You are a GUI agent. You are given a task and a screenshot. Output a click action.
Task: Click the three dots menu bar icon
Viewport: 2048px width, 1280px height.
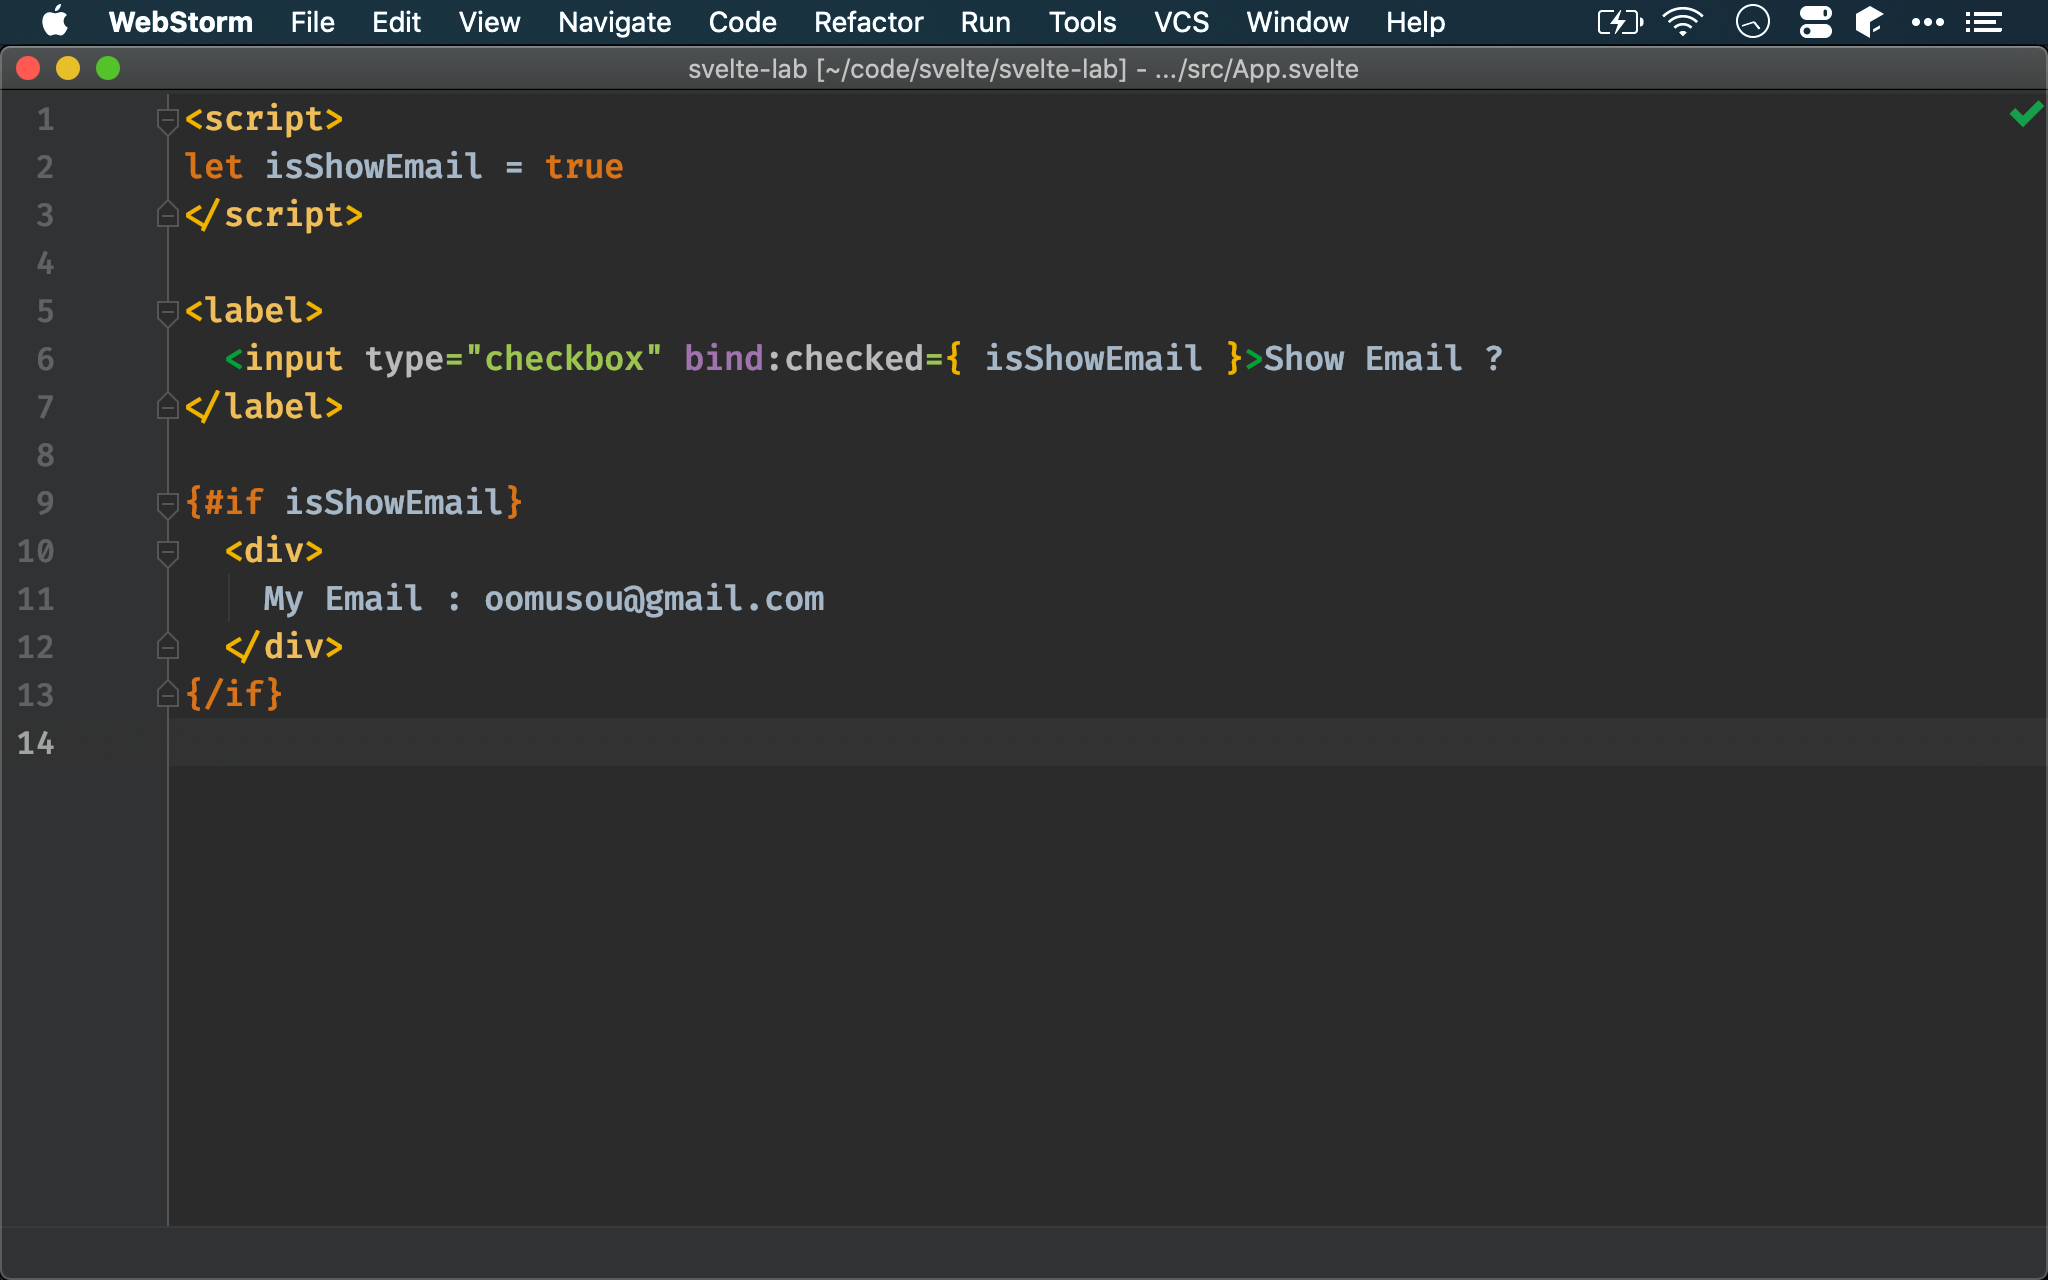coord(1927,21)
